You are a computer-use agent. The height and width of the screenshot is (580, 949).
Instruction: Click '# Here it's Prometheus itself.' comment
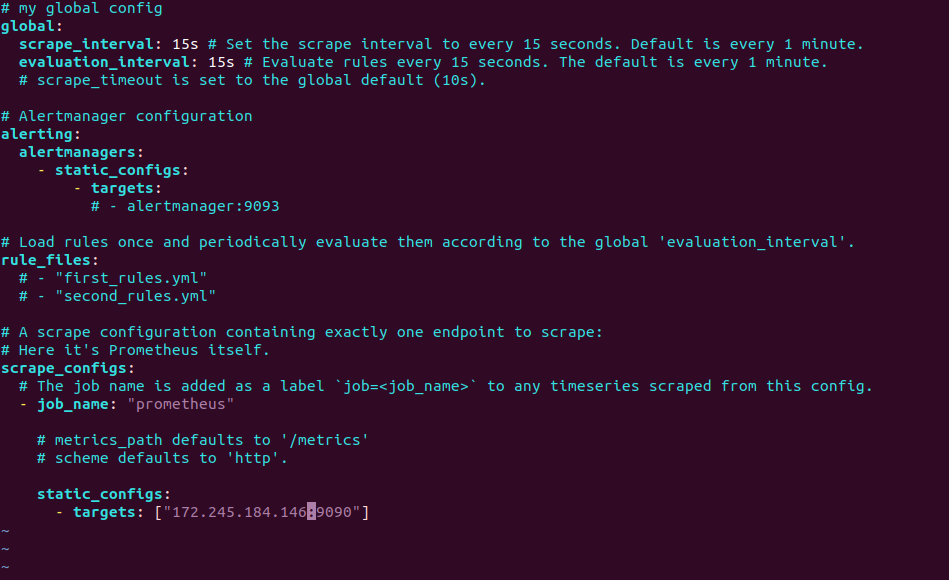pyautogui.click(x=135, y=350)
